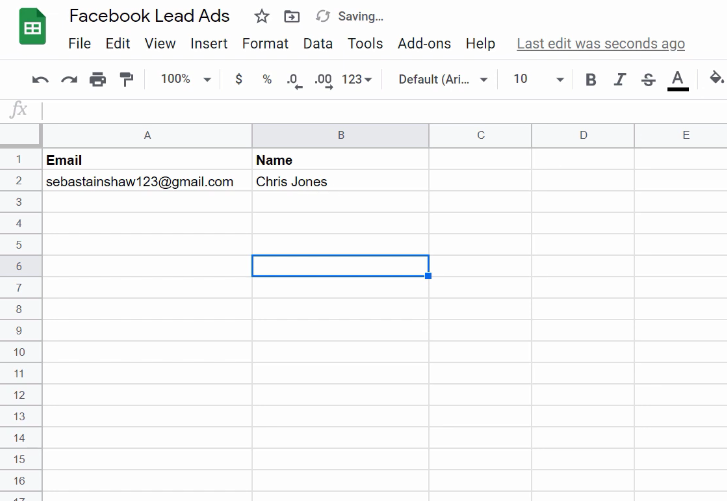Select the Email header cell
This screenshot has width=727, height=501.
point(147,159)
